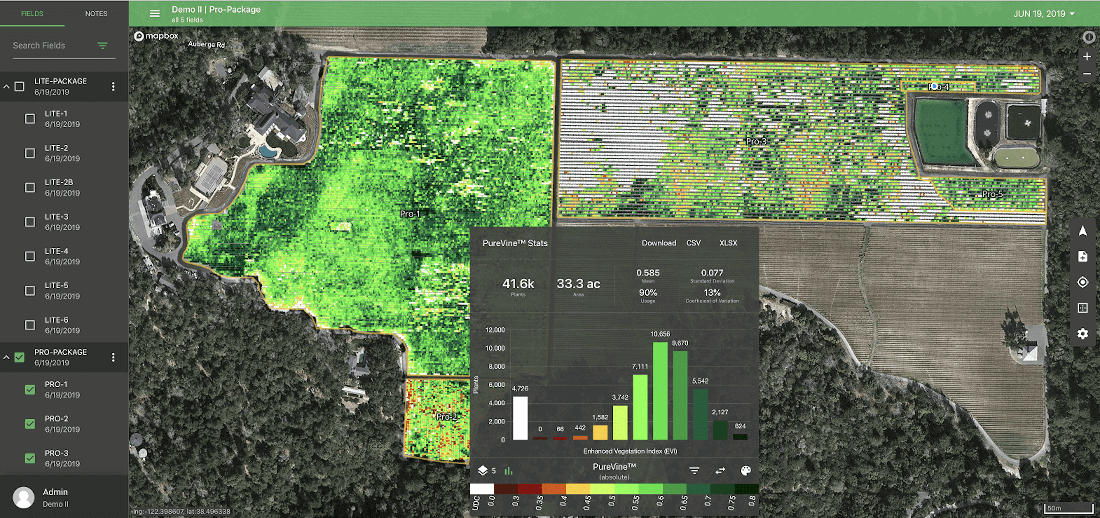Select the FIELDS tab
This screenshot has width=1100, height=518.
point(32,14)
